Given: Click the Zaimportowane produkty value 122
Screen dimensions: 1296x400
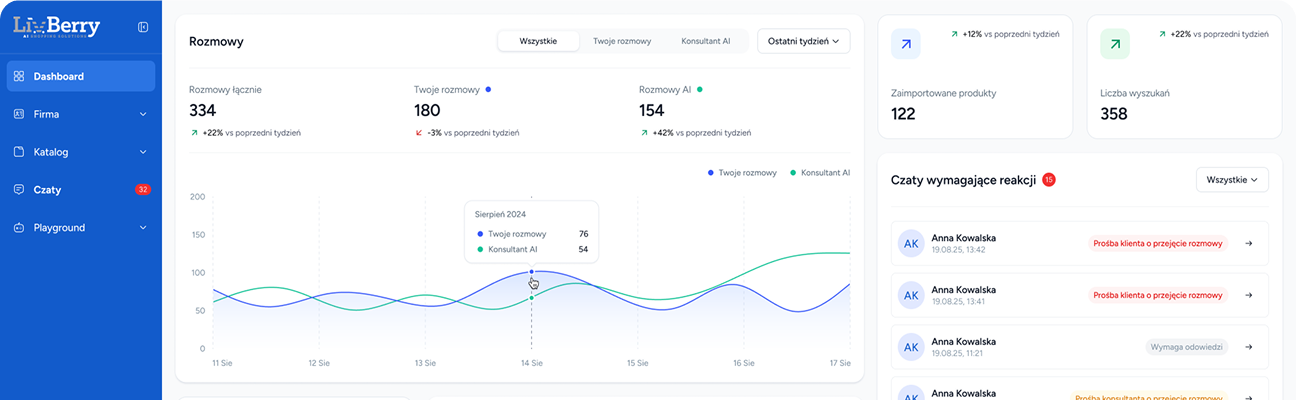Looking at the screenshot, I should click(x=903, y=114).
